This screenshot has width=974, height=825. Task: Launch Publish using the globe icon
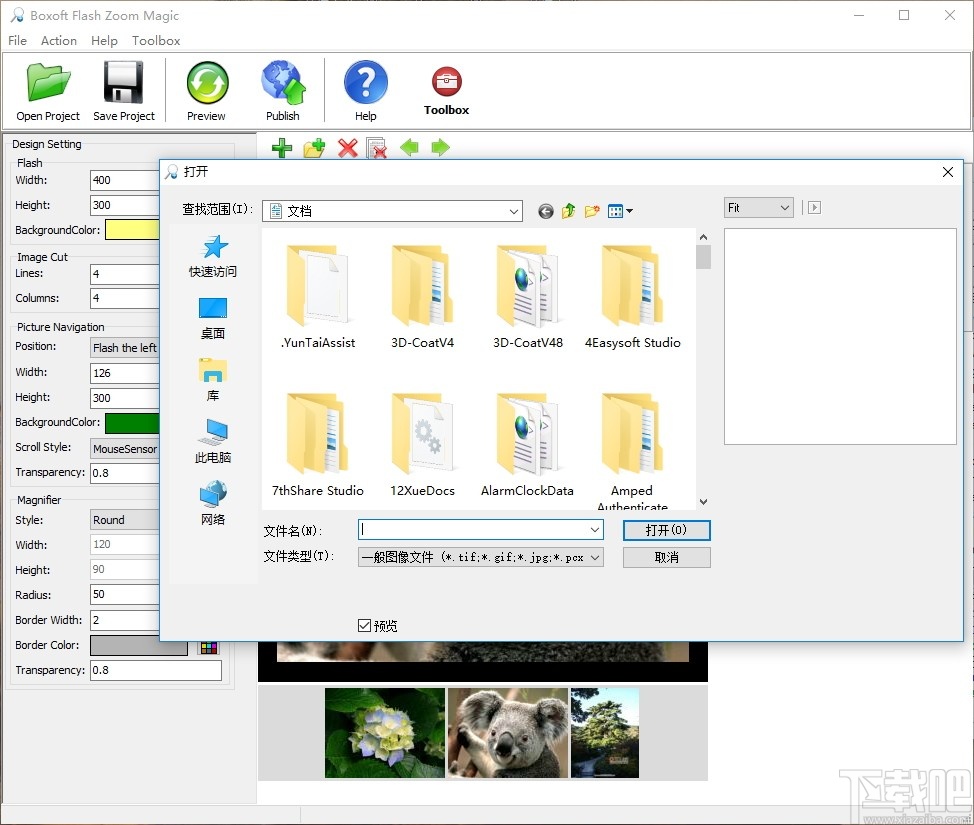coord(283,82)
